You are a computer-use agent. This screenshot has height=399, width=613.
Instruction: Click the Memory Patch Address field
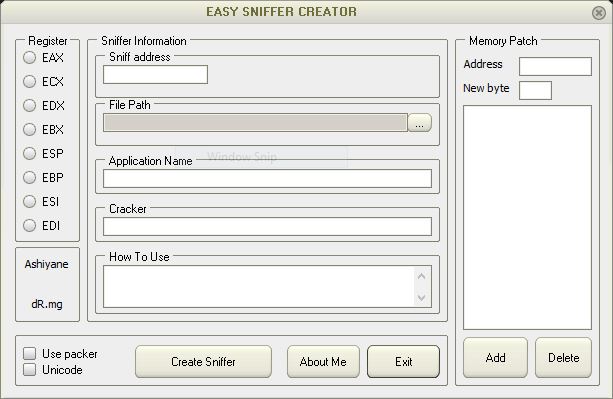tap(555, 66)
